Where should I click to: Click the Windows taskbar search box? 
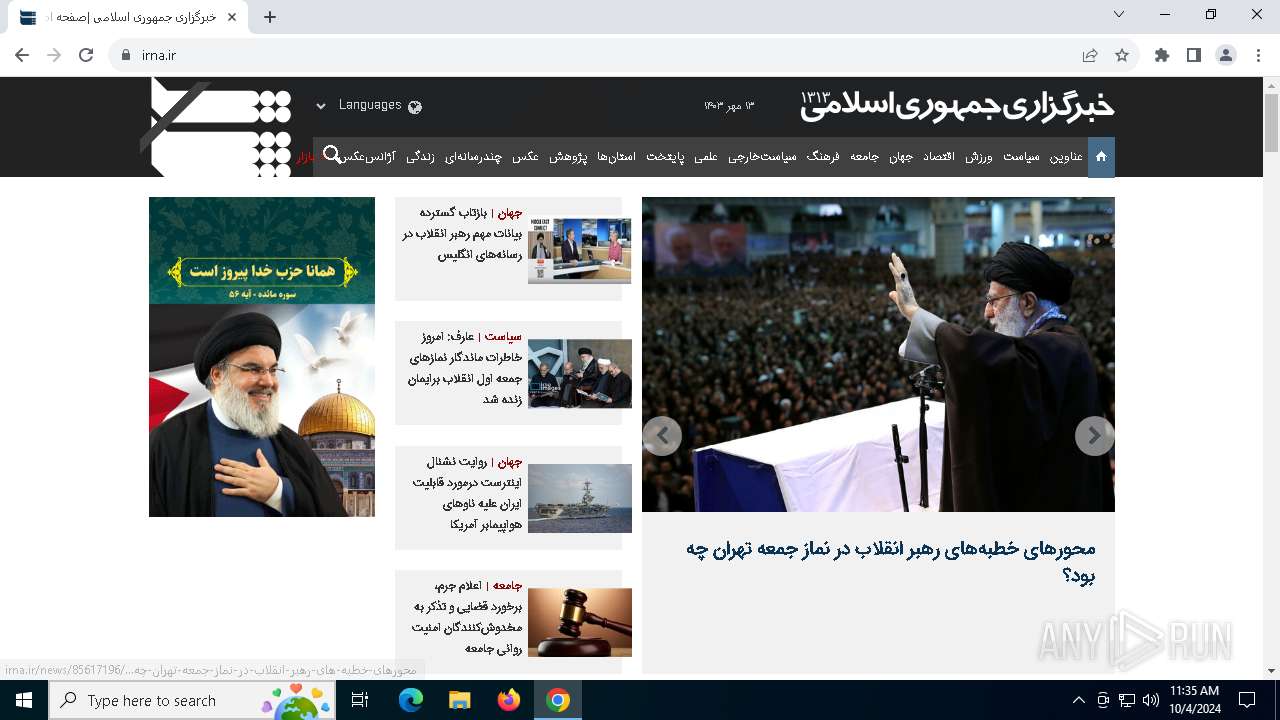(x=192, y=700)
